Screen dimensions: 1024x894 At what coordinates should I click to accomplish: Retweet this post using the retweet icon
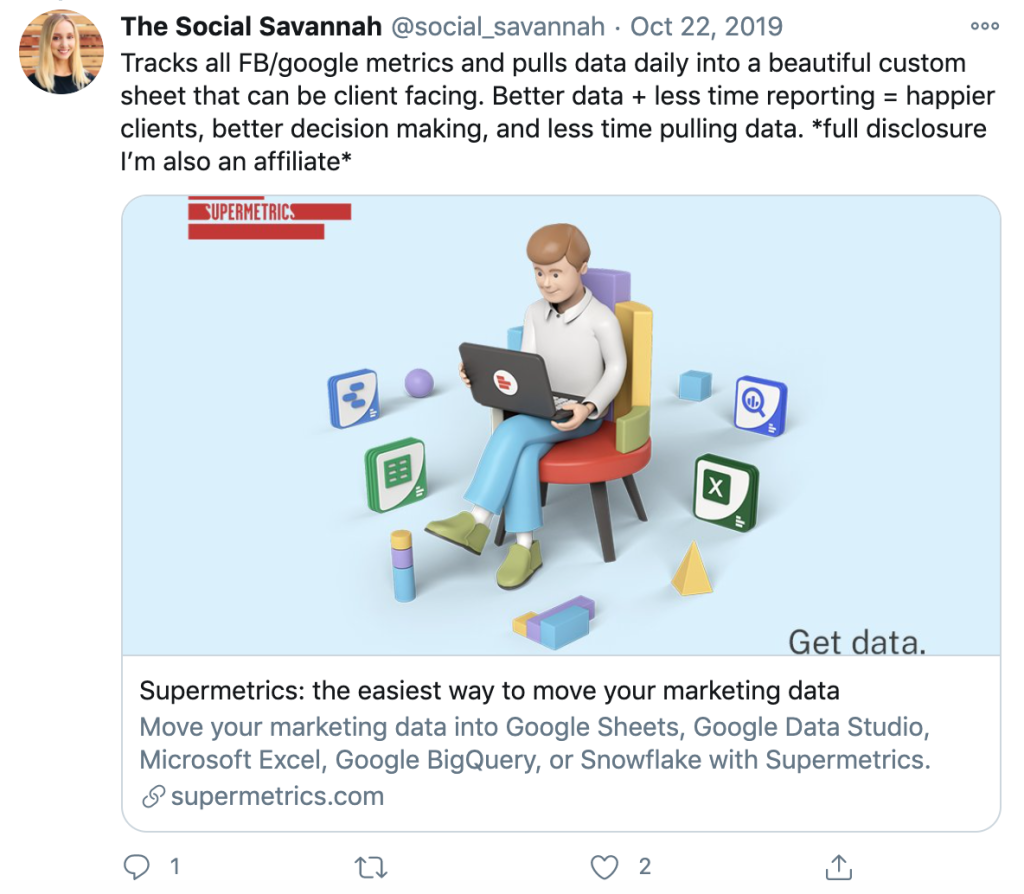click(371, 867)
